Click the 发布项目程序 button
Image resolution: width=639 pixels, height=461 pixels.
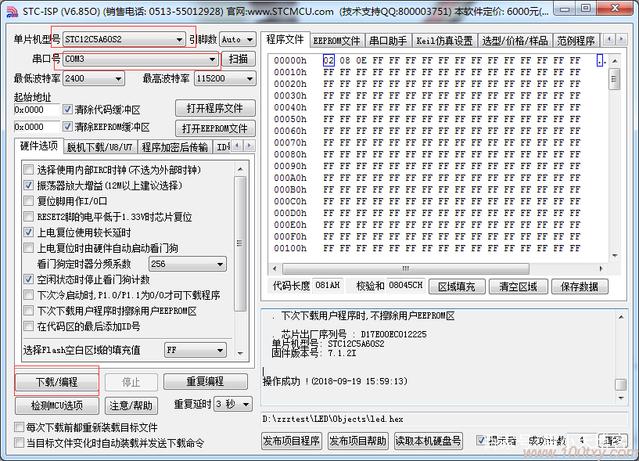click(291, 441)
